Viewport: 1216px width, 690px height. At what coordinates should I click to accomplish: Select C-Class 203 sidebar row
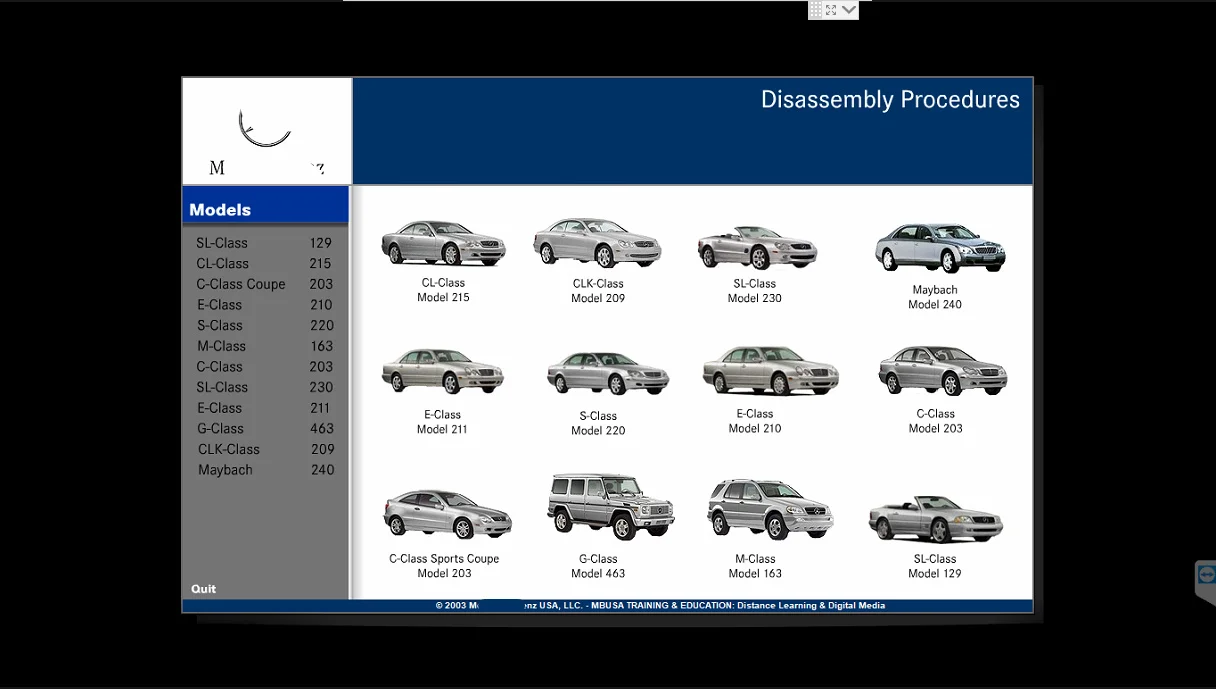coord(264,367)
